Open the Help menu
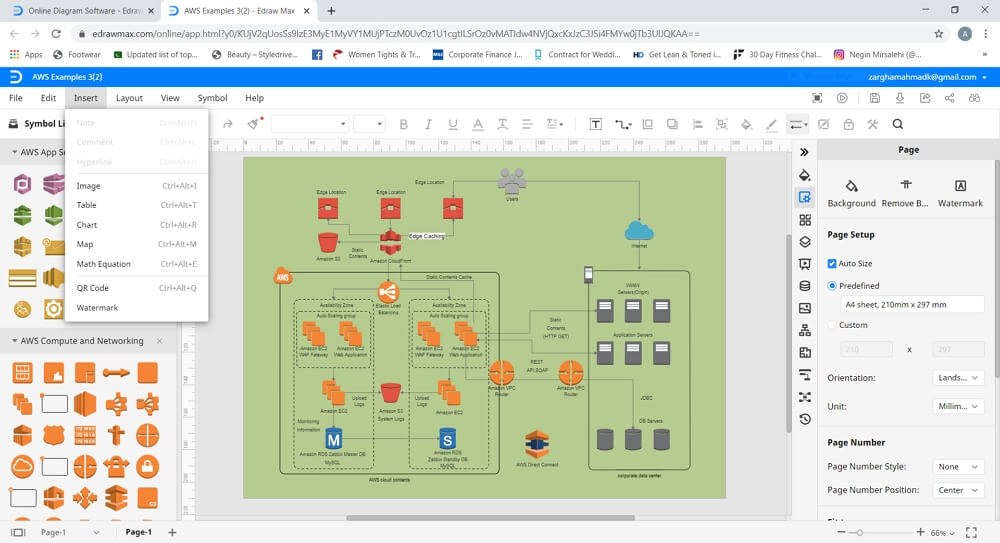Viewport: 1000px width, 543px height. pyautogui.click(x=254, y=98)
